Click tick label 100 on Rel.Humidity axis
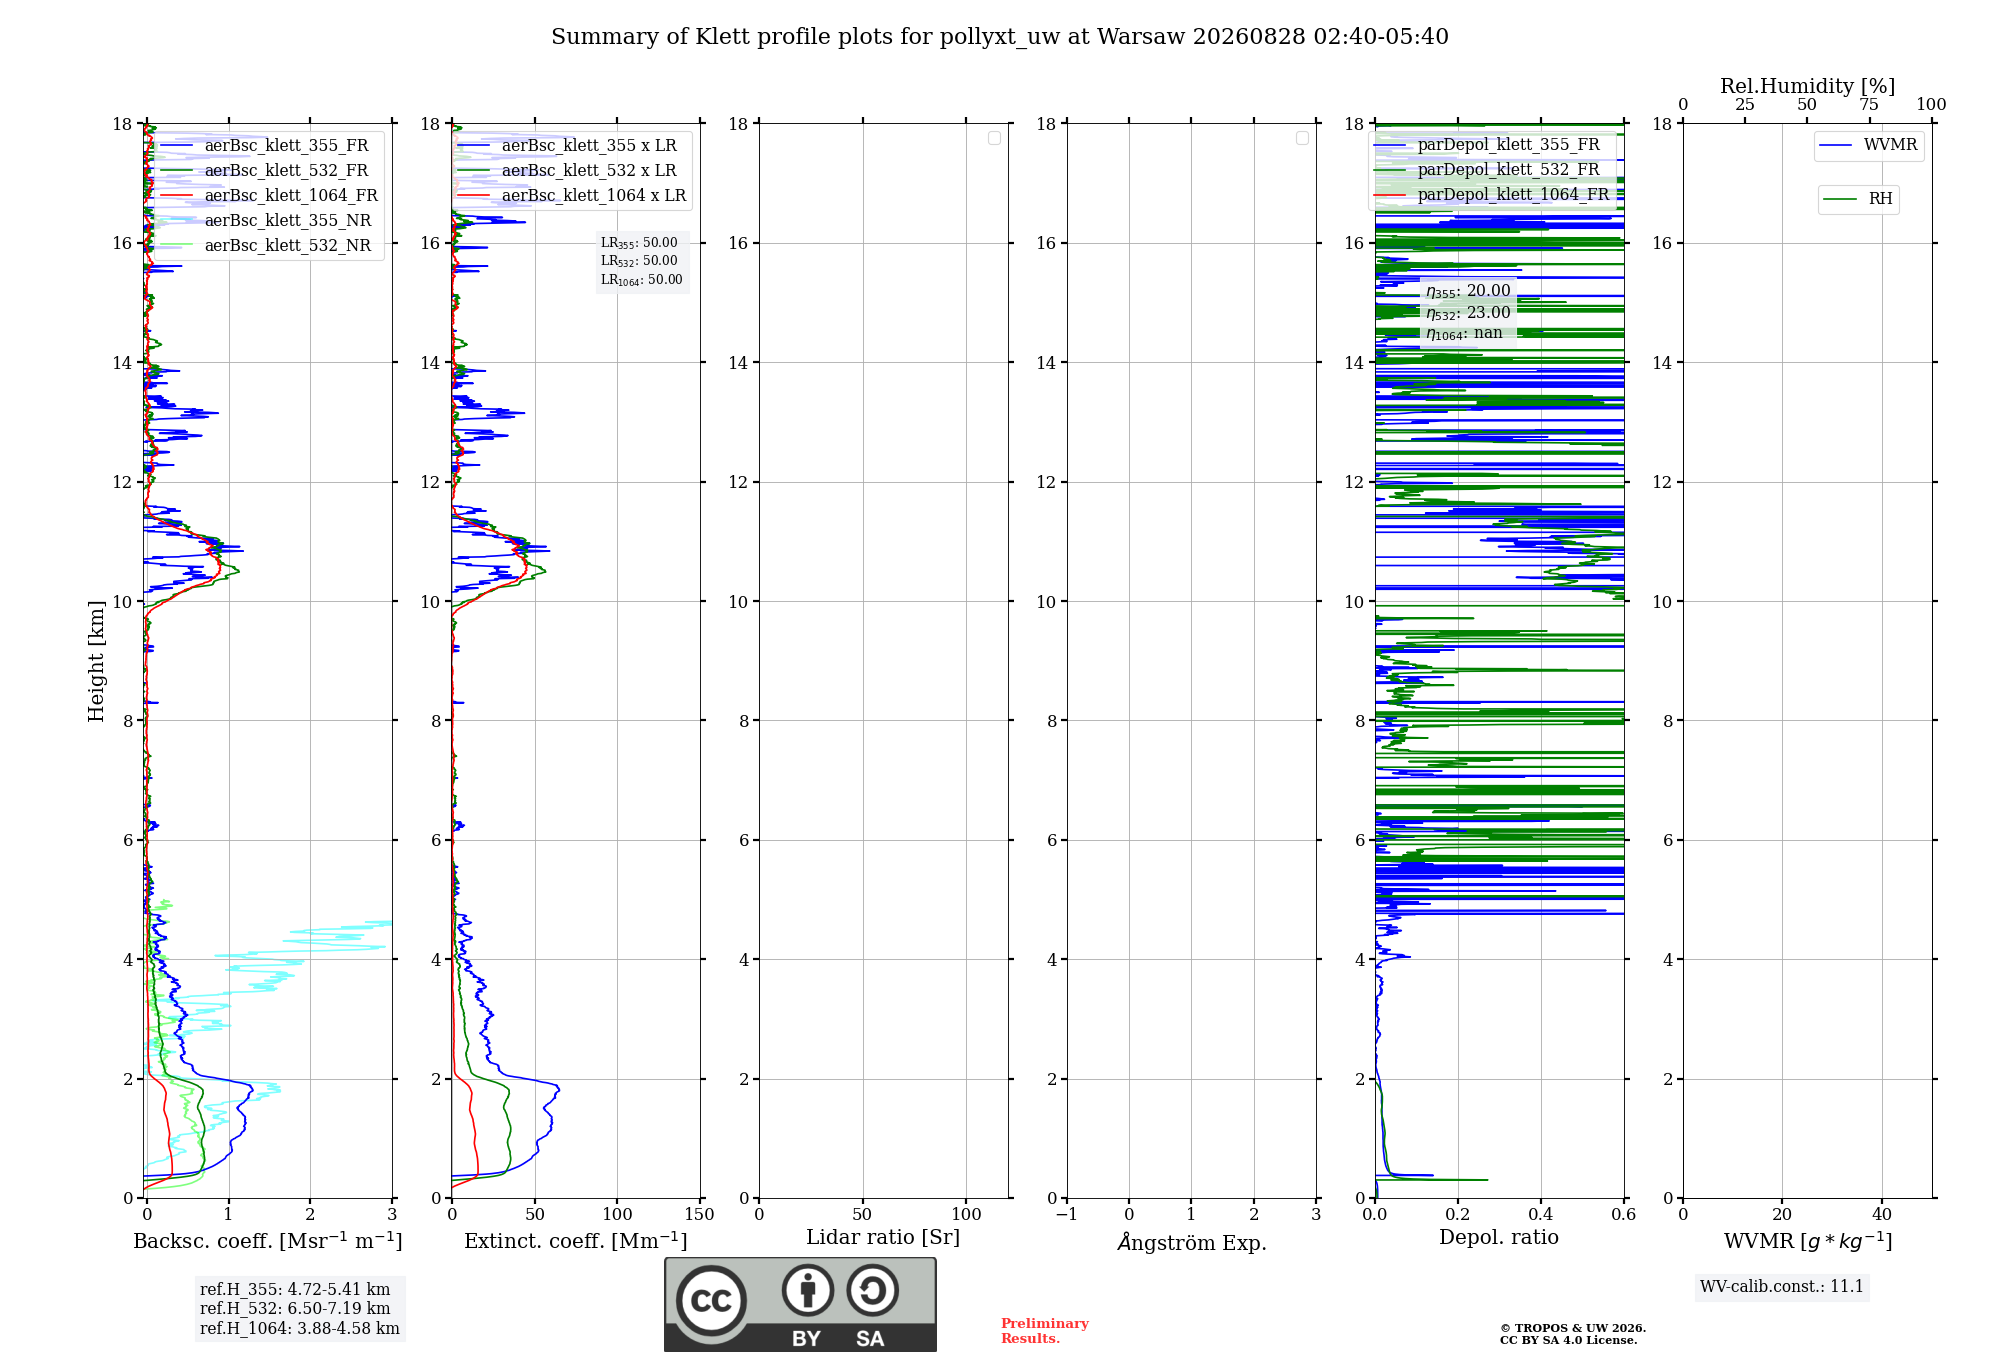The image size is (2000, 1360). [1931, 105]
